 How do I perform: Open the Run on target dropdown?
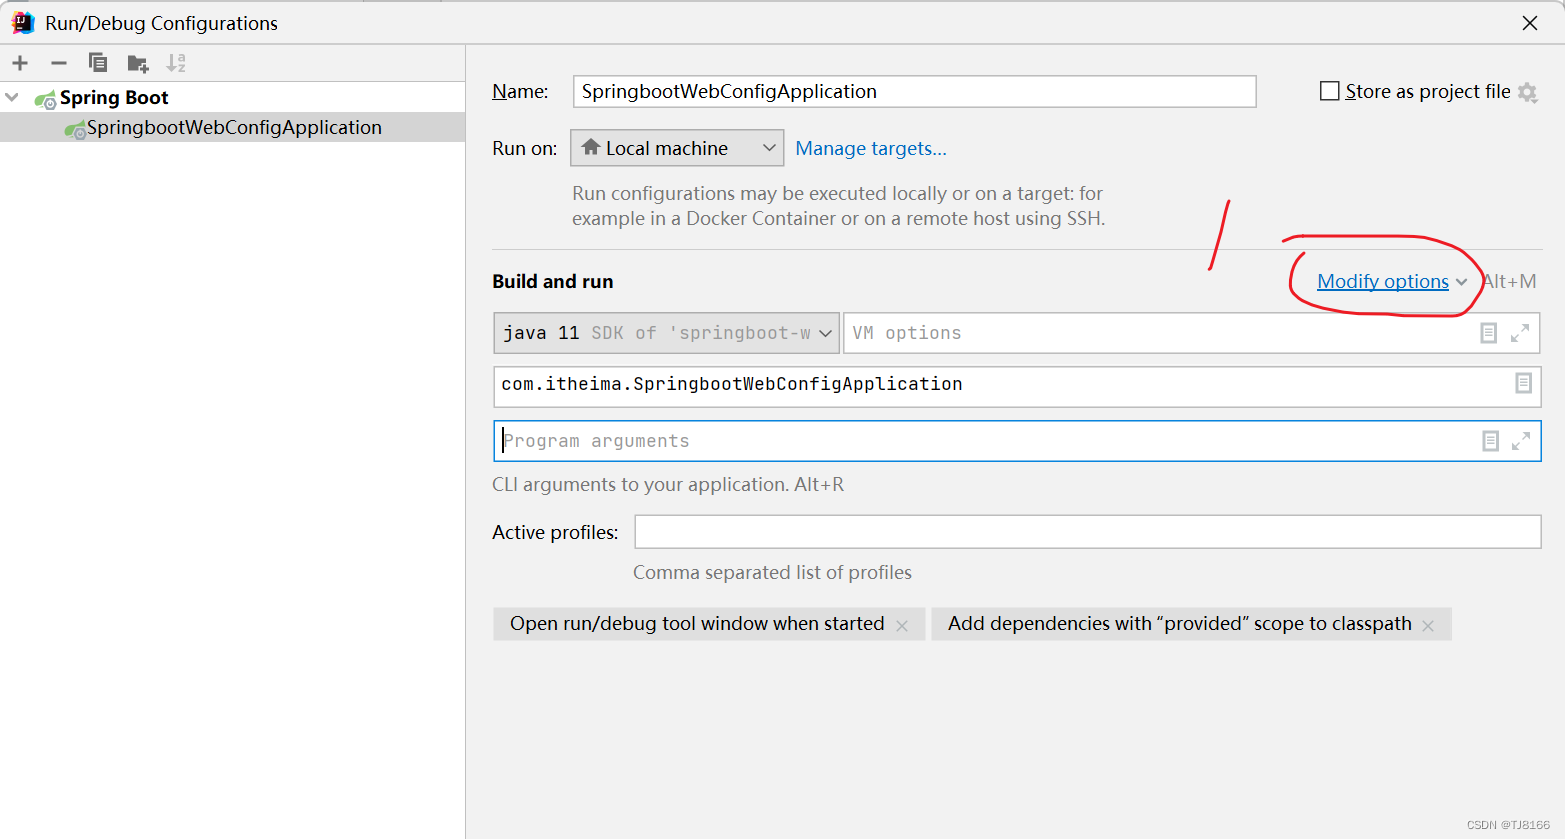click(676, 147)
